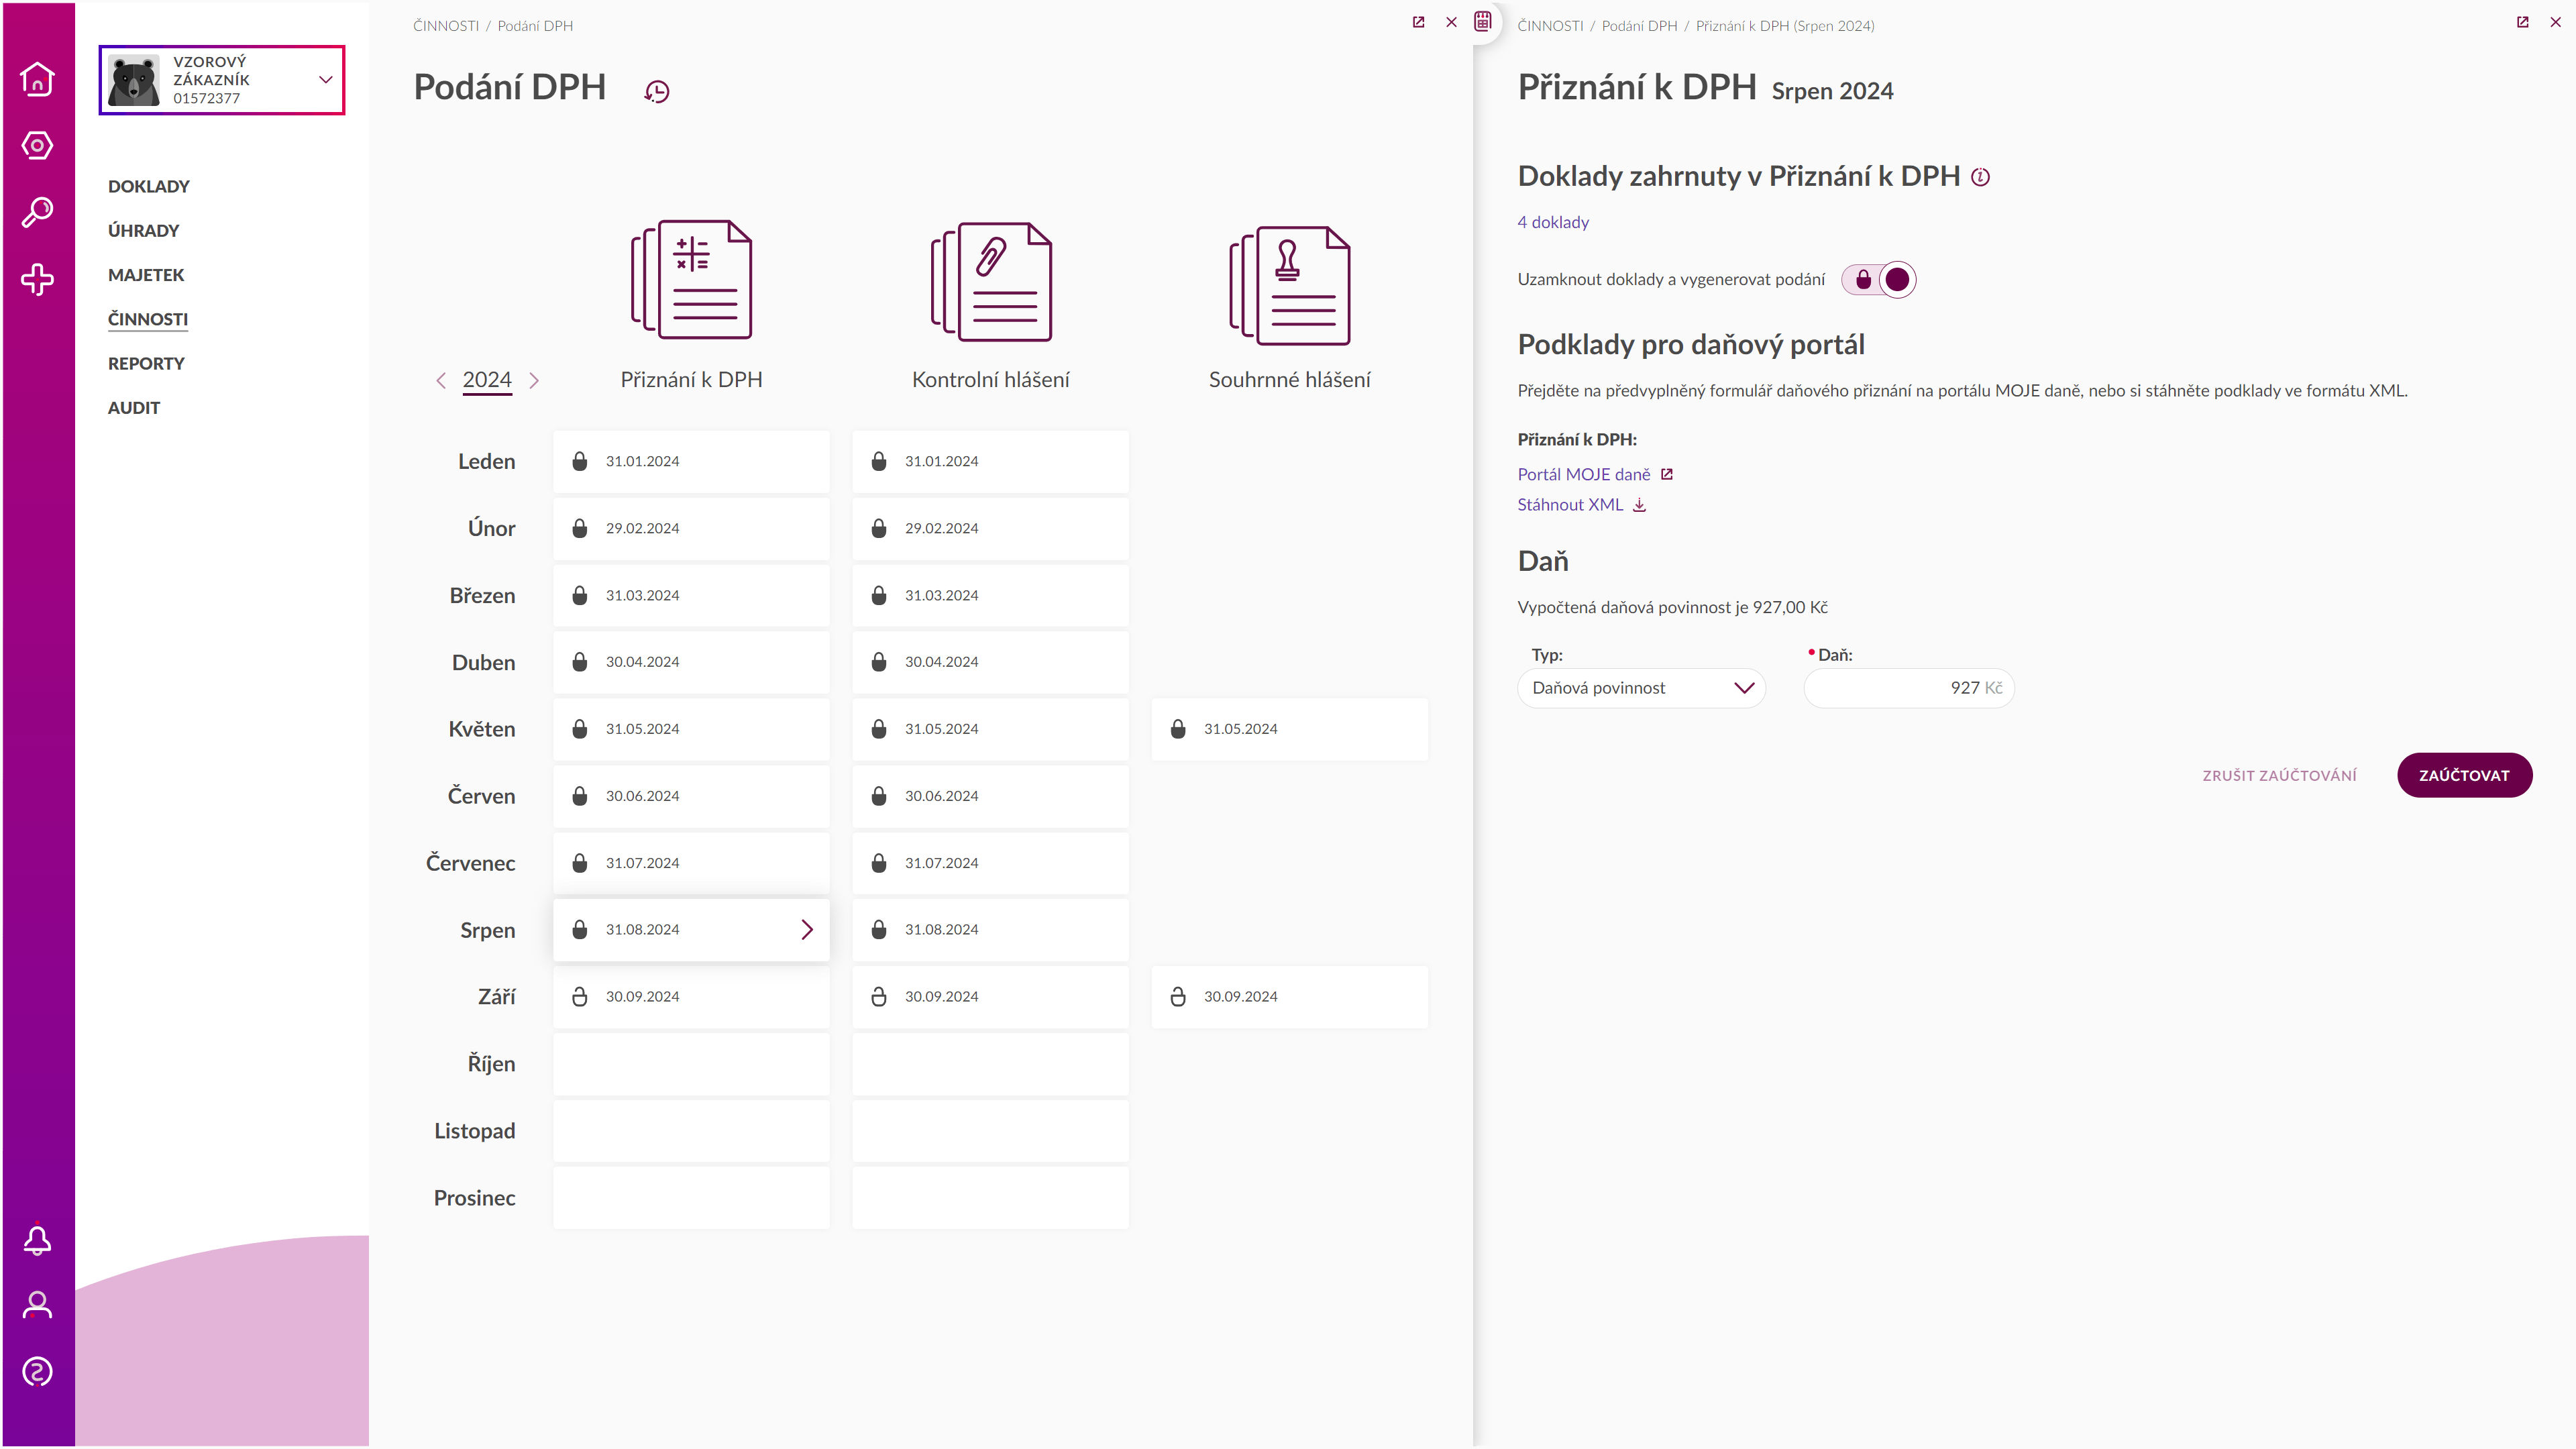Expand the Vzorový zákazník customer dropdown
This screenshot has height=1449, width=2576.
point(325,80)
